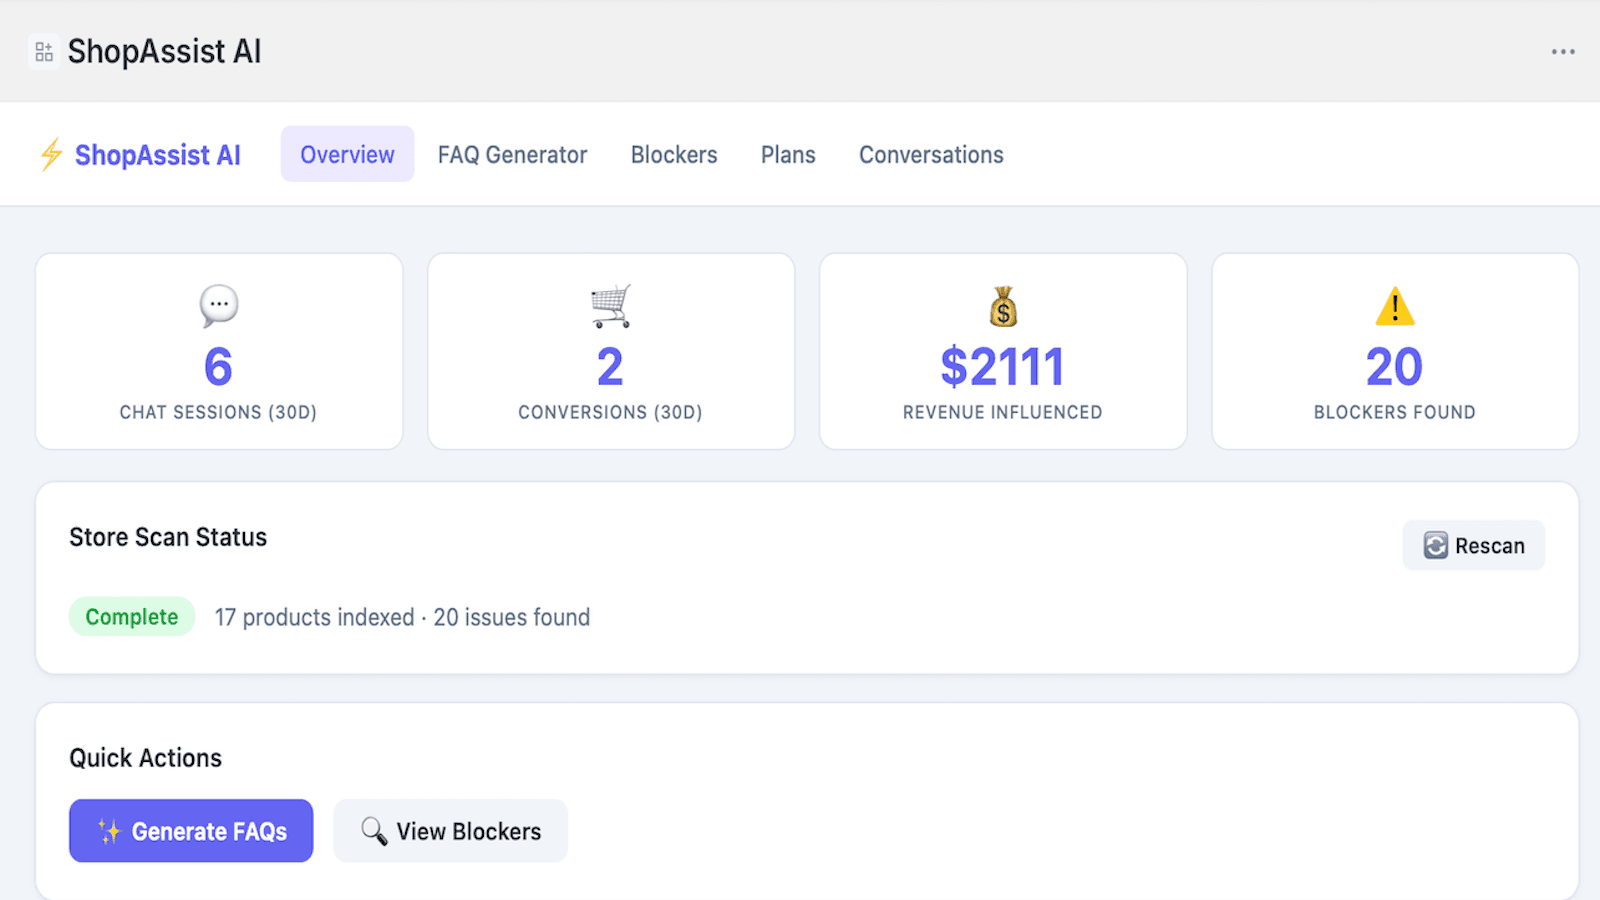Image resolution: width=1600 pixels, height=900 pixels.
Task: Click the CONVERSIONS (30D) label
Action: (x=610, y=412)
